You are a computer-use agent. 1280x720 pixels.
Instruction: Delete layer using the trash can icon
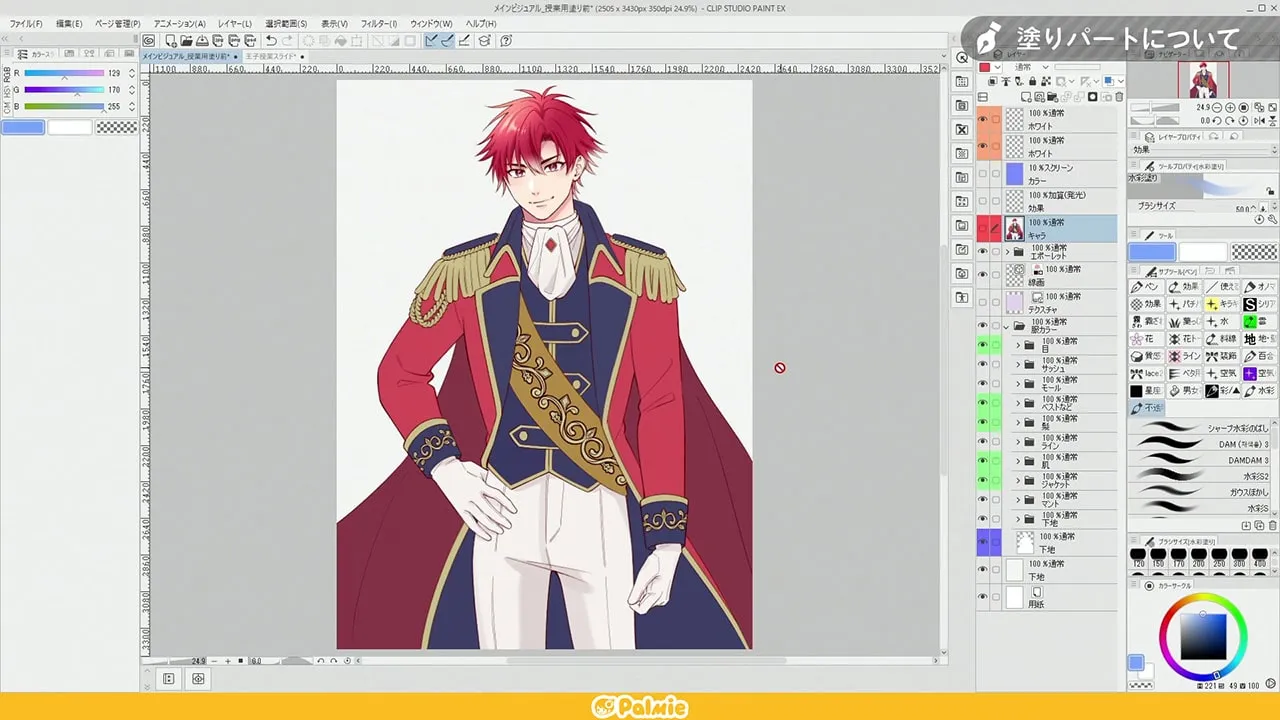click(x=1118, y=97)
